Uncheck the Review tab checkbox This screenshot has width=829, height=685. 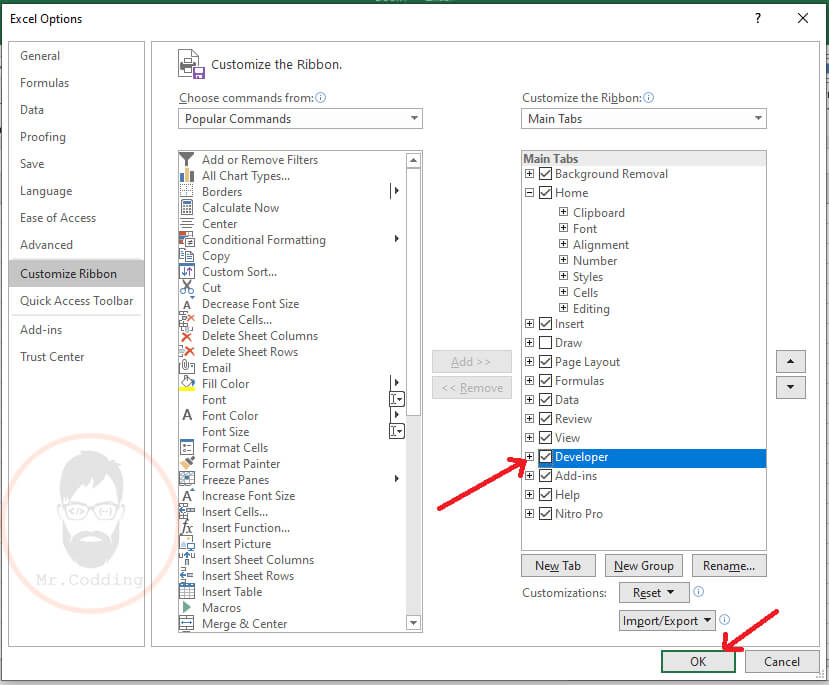546,419
